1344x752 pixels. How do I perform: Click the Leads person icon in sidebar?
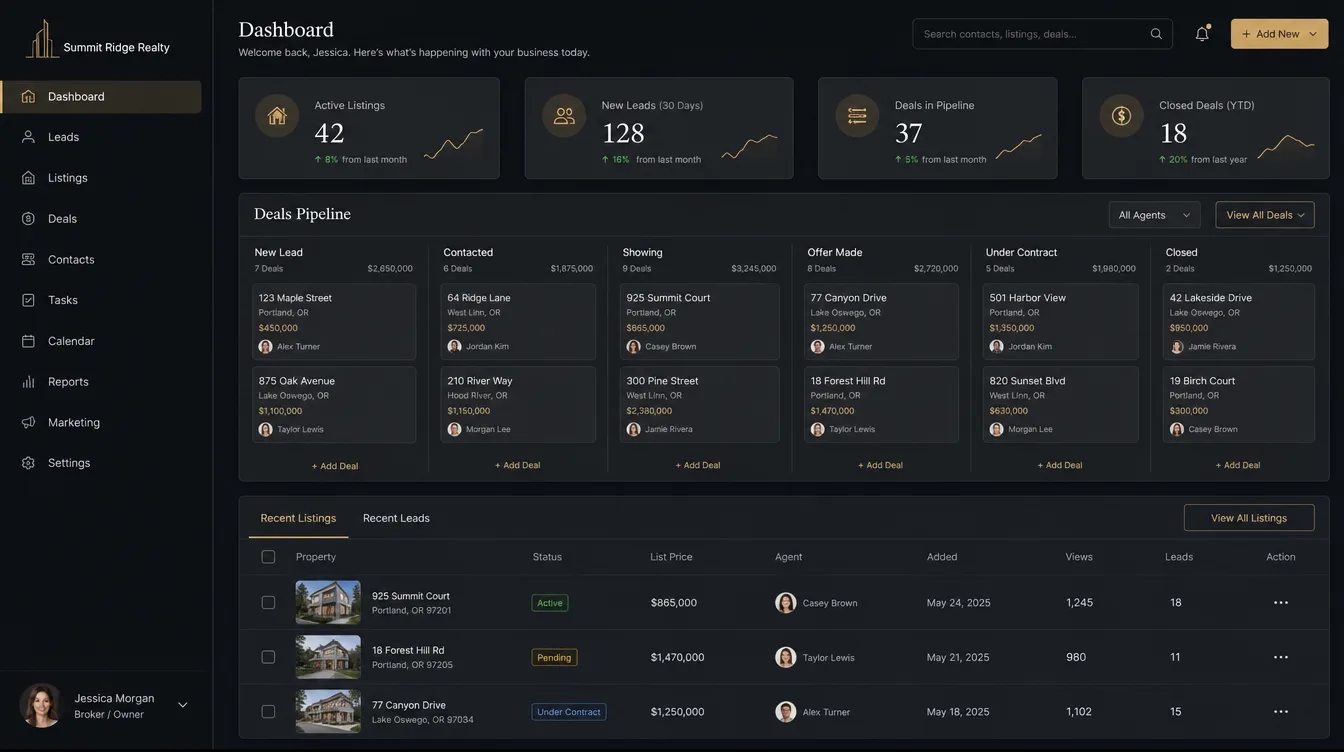(28, 137)
